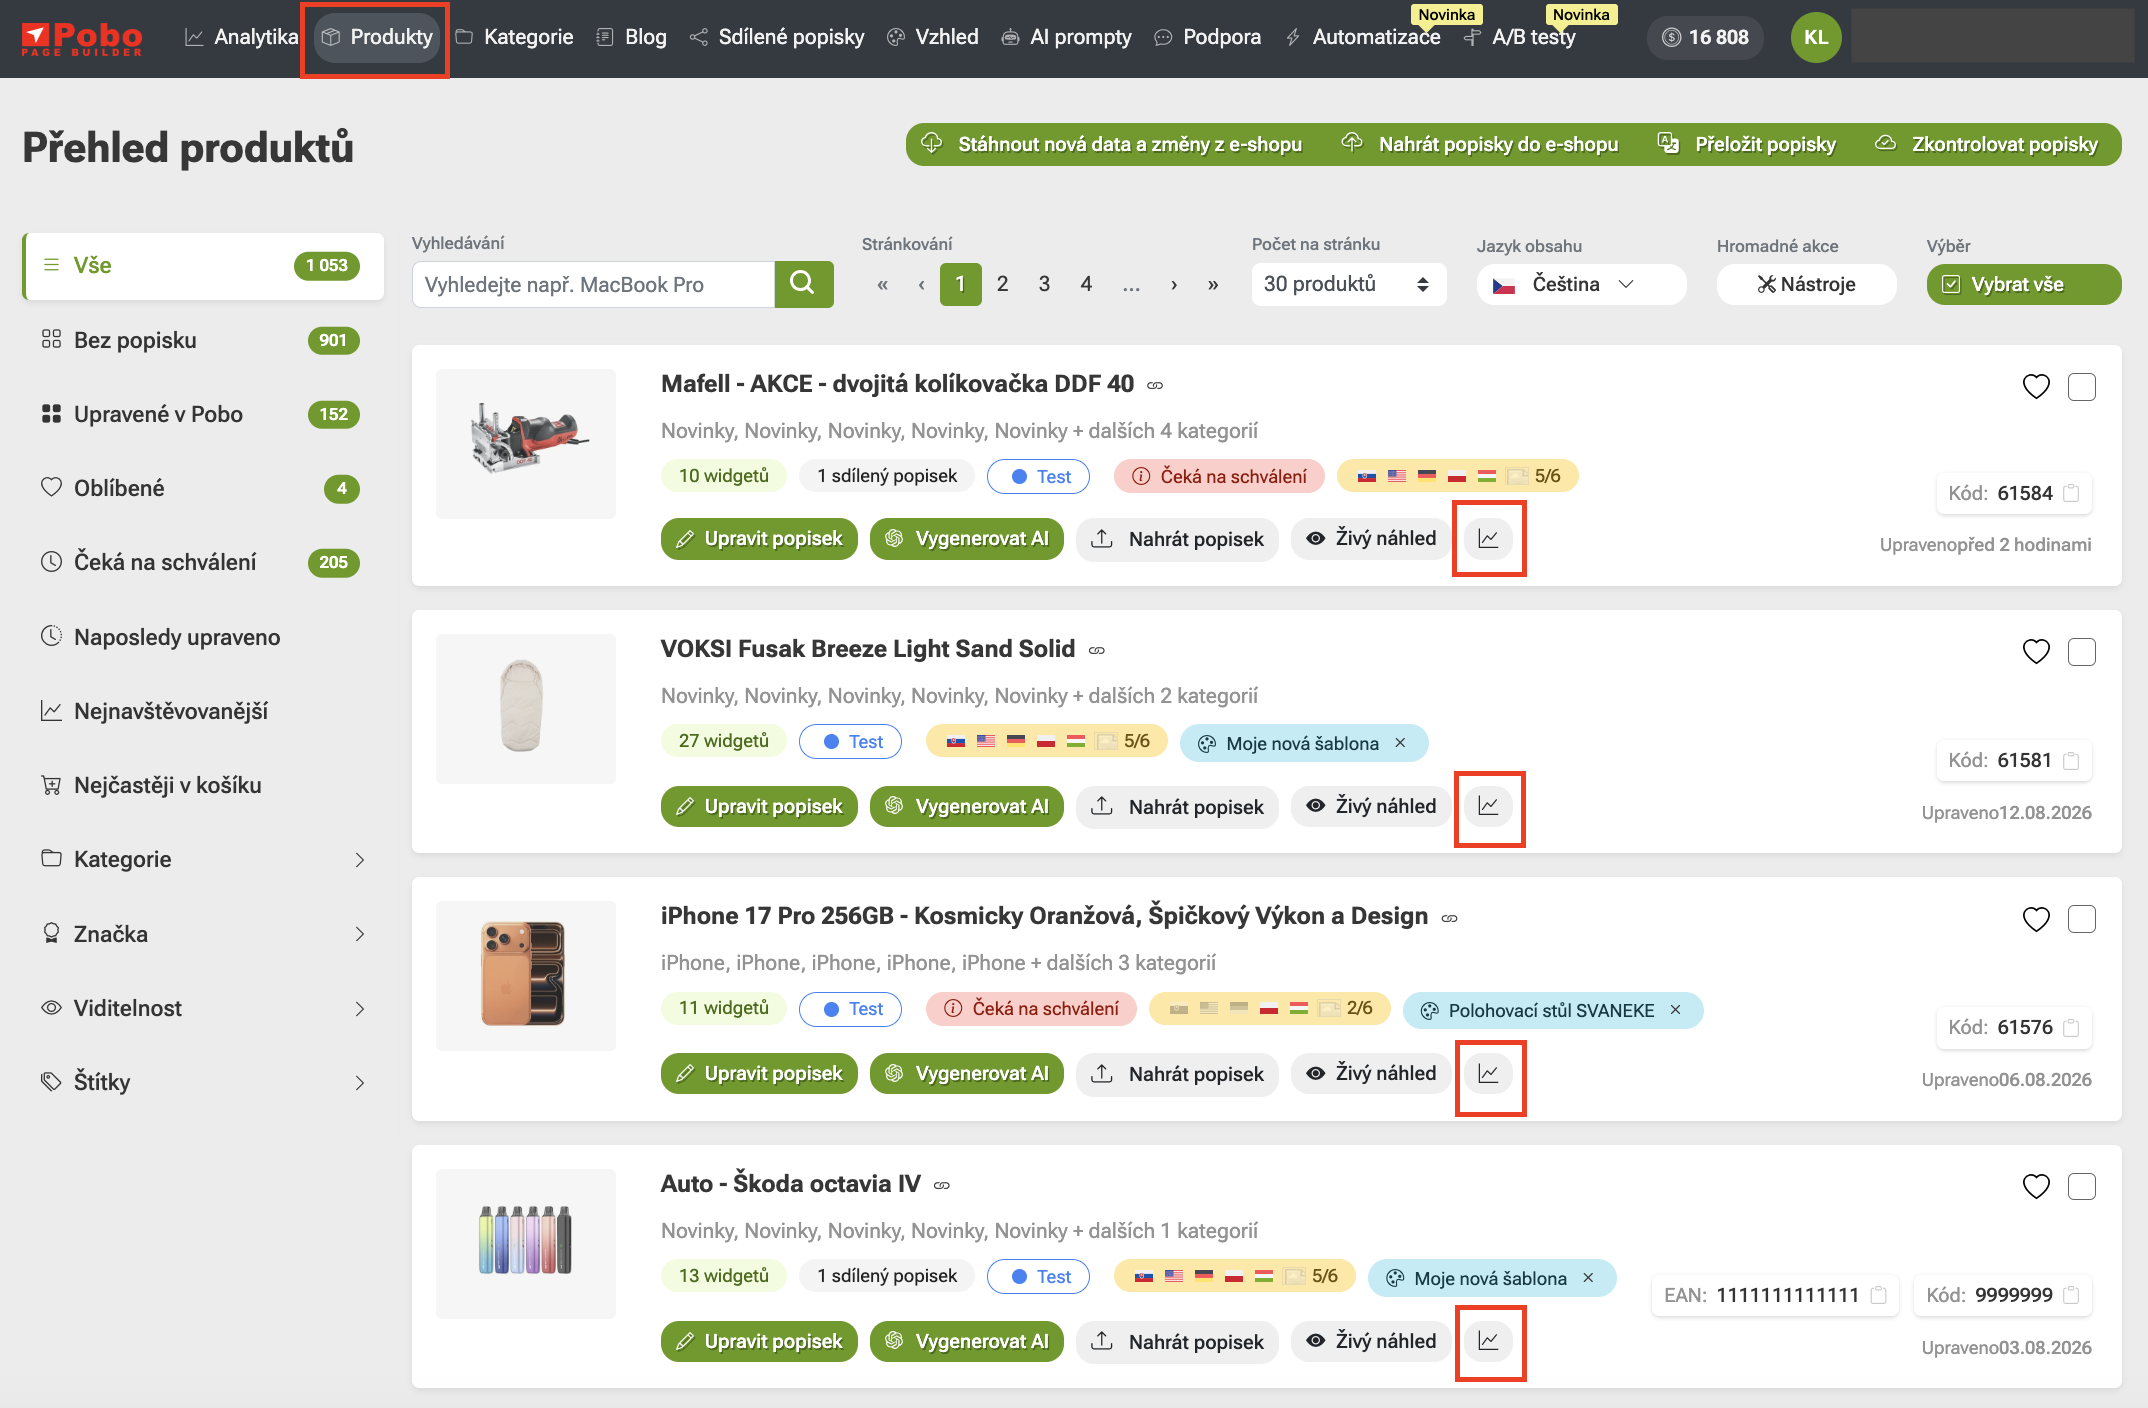The height and width of the screenshot is (1408, 2148).
Task: Open link icon beside Auto Škoda octavia title
Action: coord(942,1185)
